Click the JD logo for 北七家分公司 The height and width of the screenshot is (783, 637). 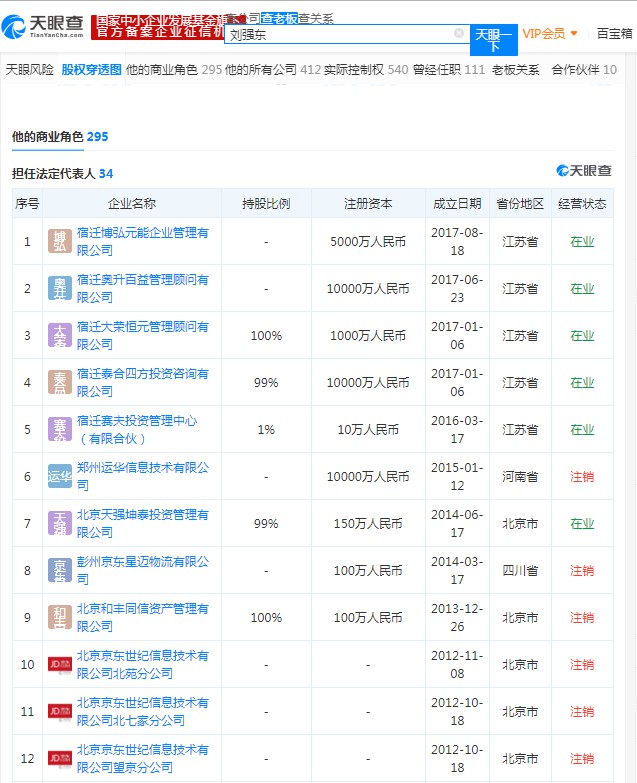59,711
